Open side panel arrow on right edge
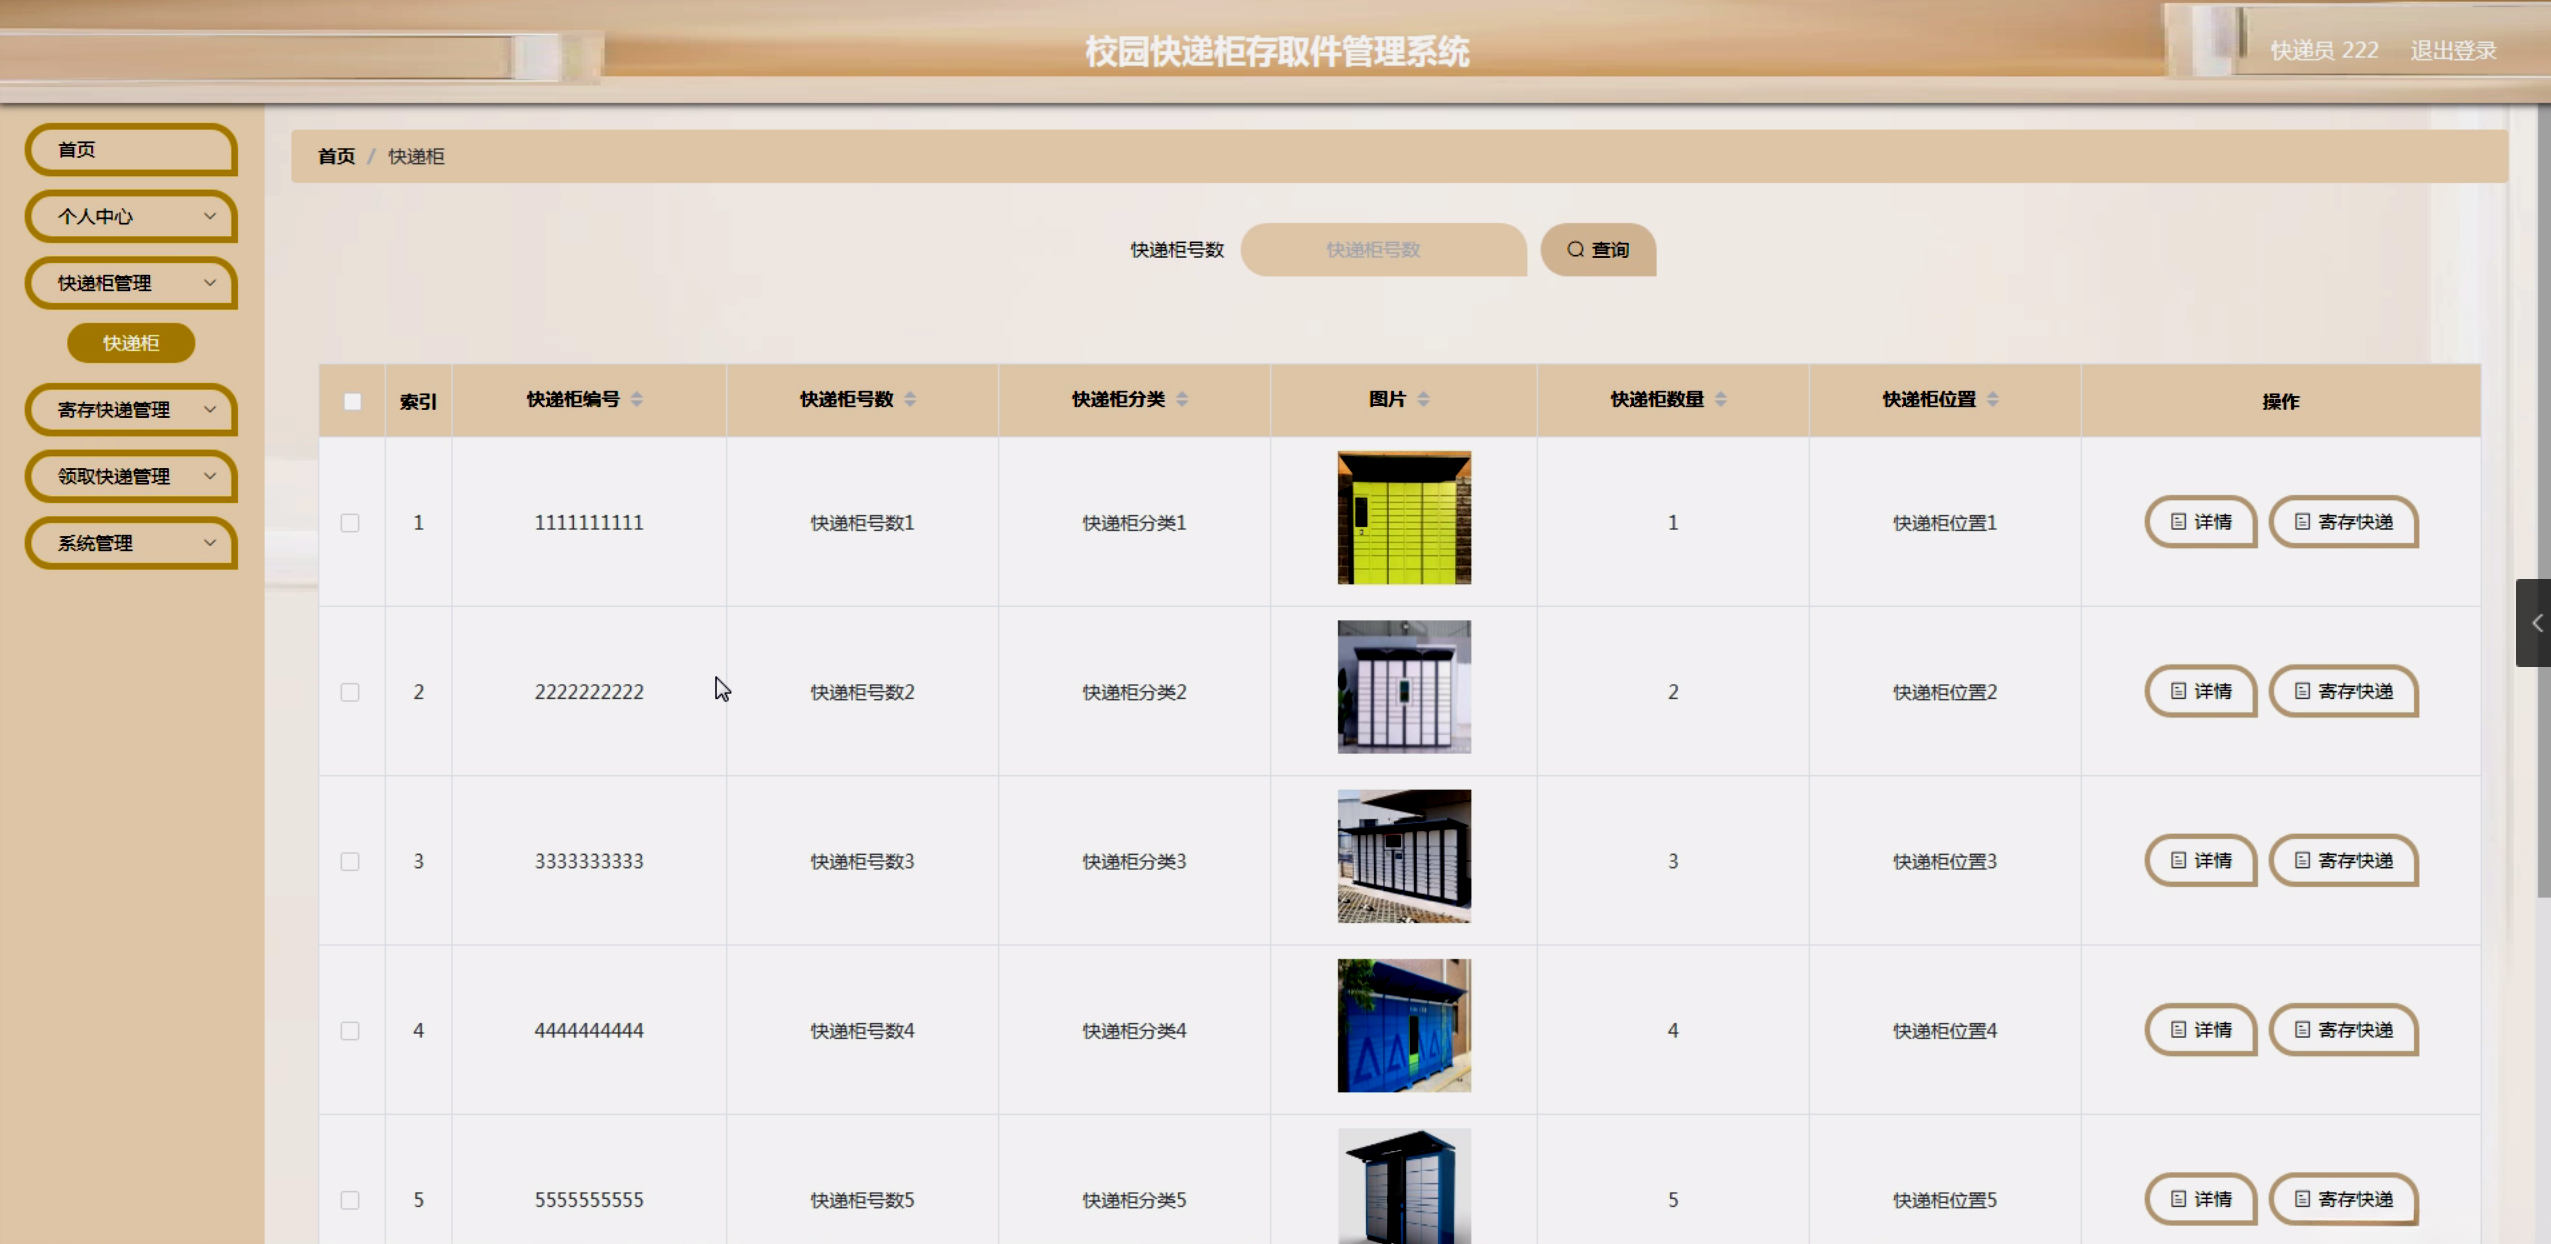 click(2535, 623)
